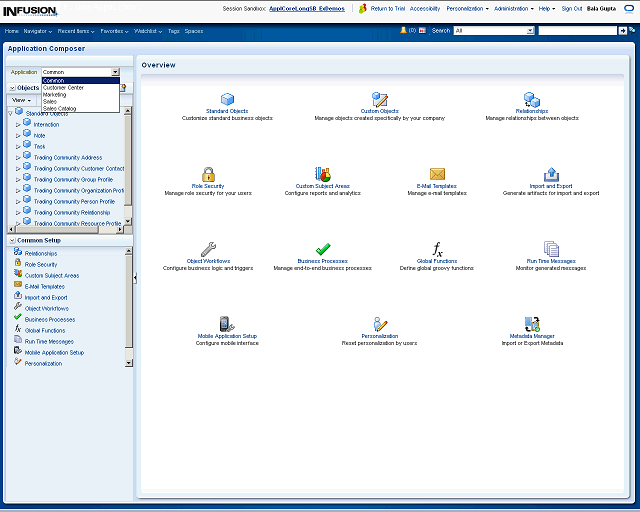Screen dimensions: 640x512
Task: Open the View dropdown in Objects panel
Action: coord(22,100)
